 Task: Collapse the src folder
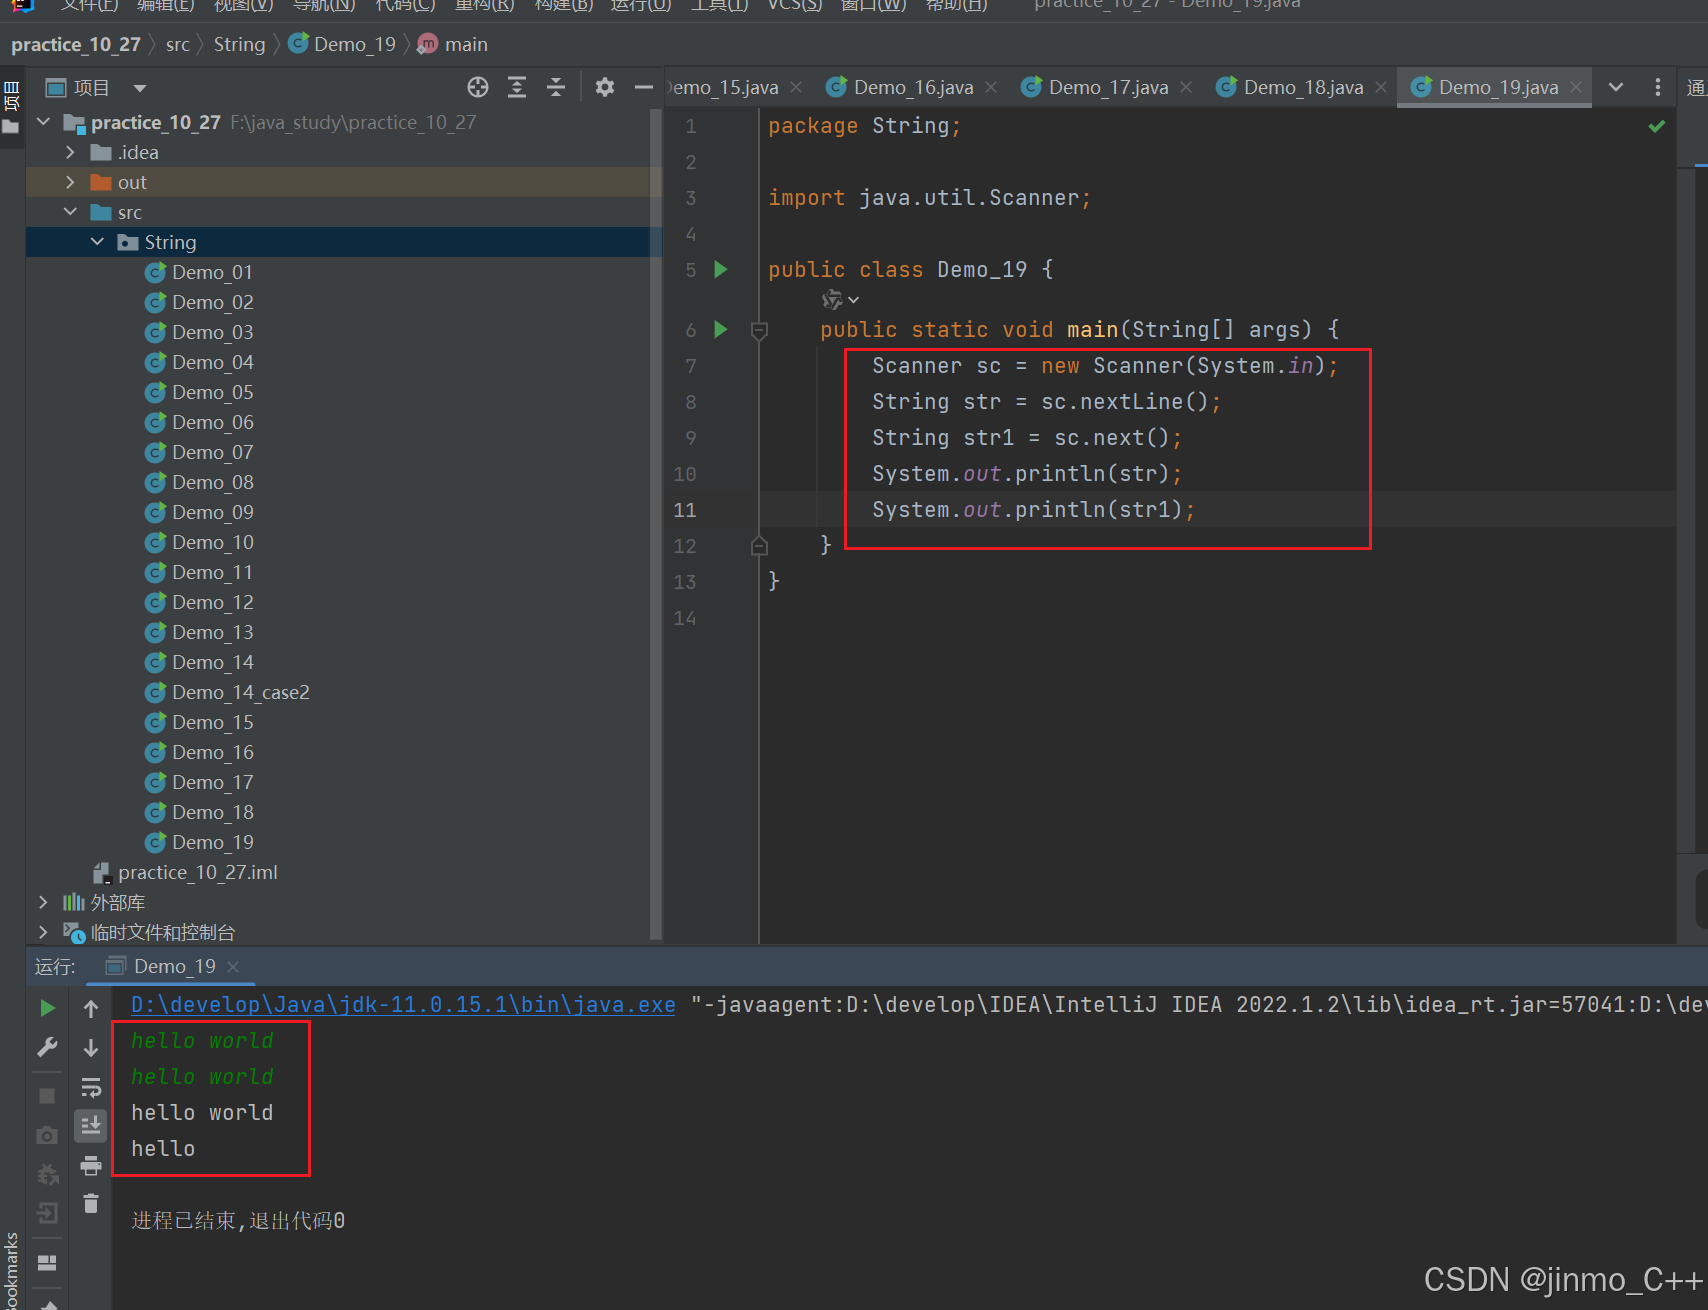pos(70,212)
